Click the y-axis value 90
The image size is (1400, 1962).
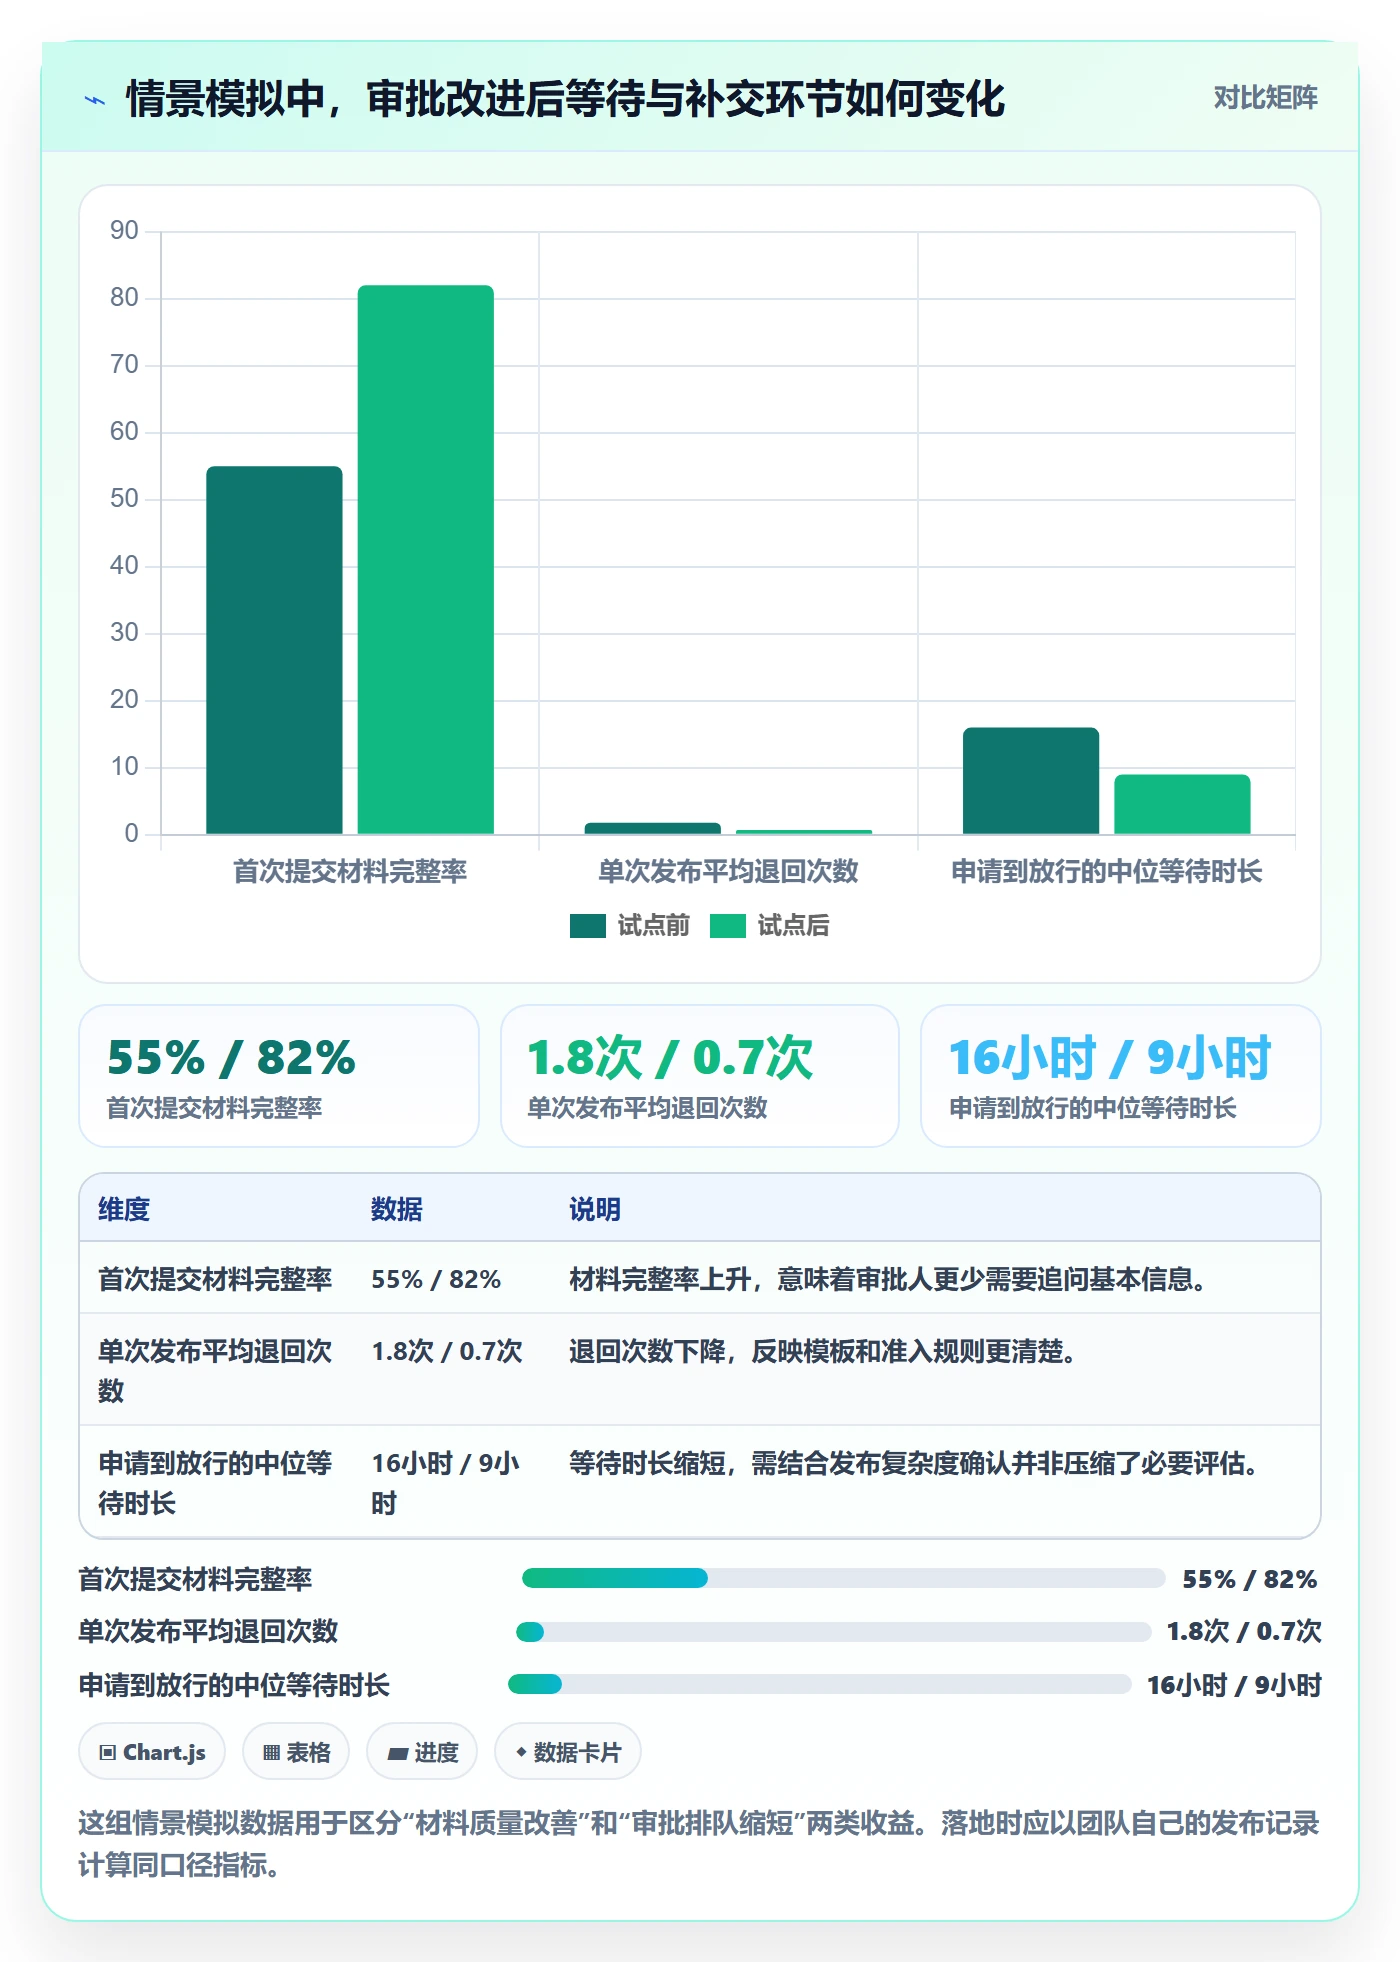(x=124, y=231)
